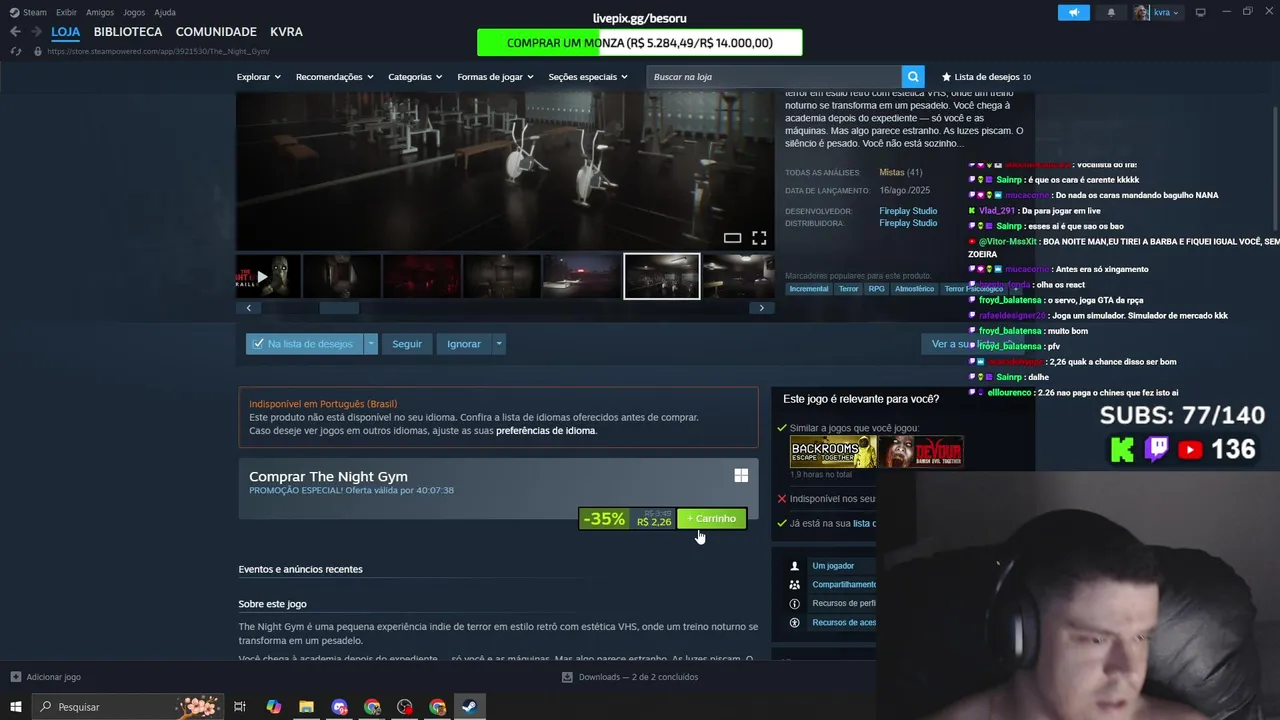
Task: Expand the Categorias dropdown
Action: pyautogui.click(x=415, y=77)
